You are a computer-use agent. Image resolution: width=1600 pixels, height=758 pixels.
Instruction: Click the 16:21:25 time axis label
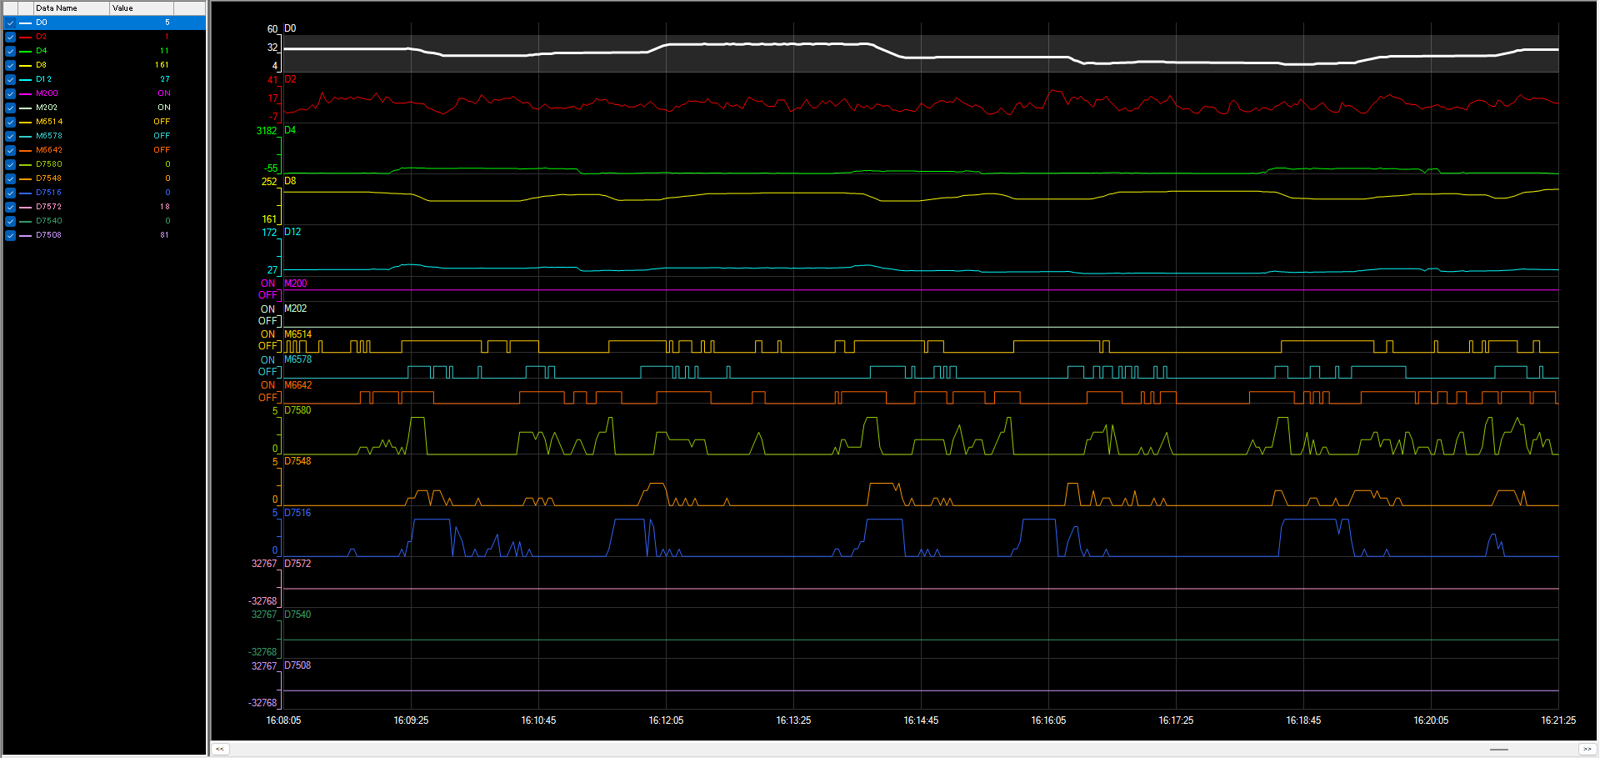[1558, 720]
